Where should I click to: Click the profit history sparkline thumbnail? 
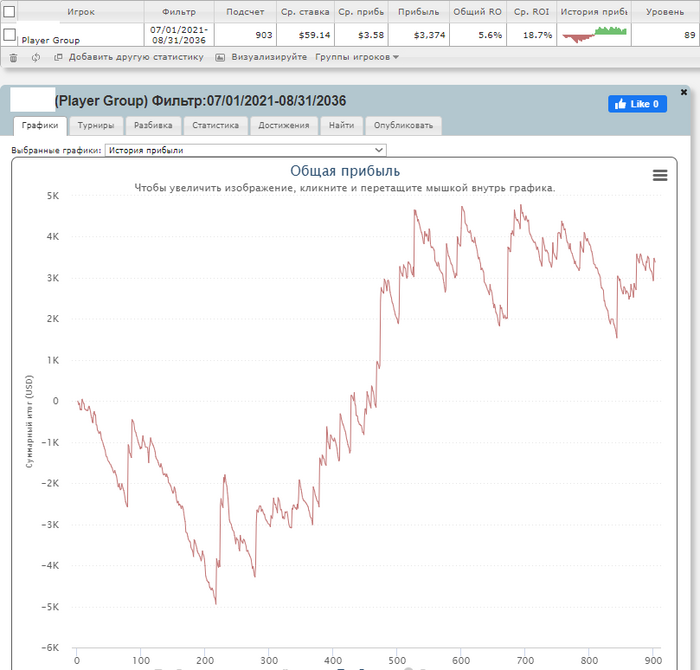(x=594, y=35)
